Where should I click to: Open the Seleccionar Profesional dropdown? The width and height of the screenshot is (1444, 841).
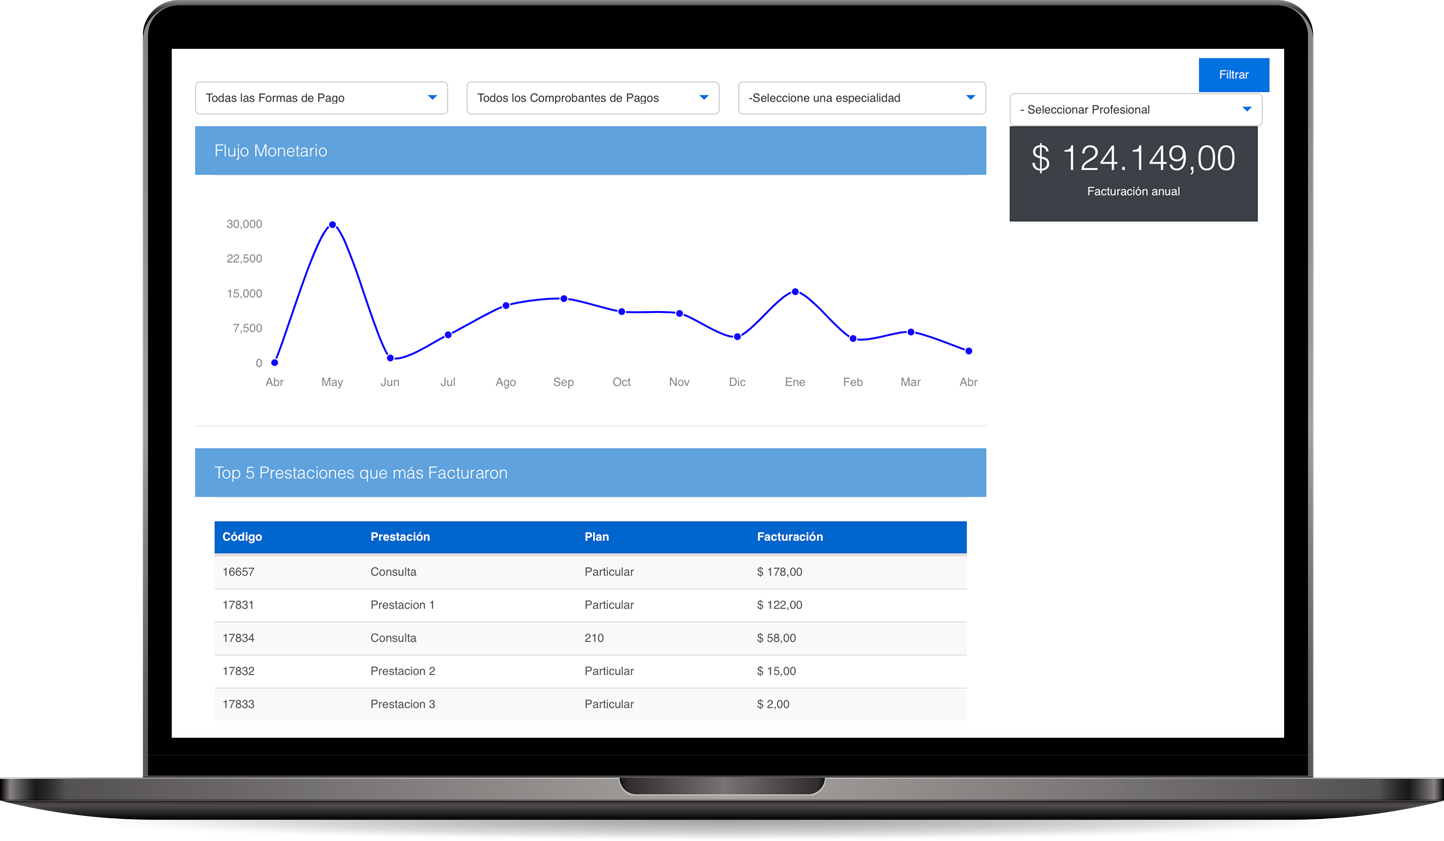[x=1135, y=110]
